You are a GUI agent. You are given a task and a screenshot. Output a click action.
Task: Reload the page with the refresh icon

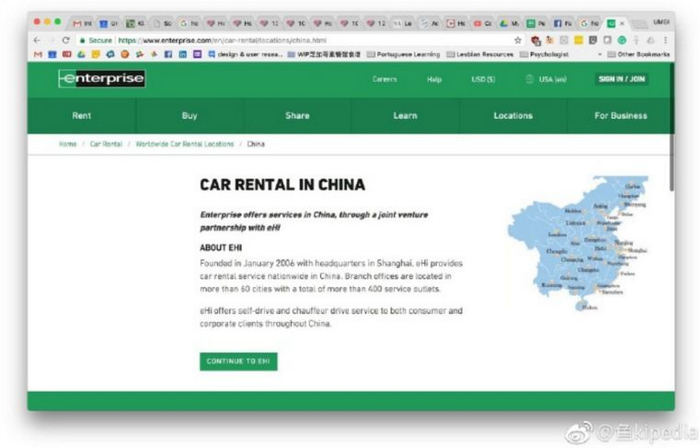[x=66, y=40]
